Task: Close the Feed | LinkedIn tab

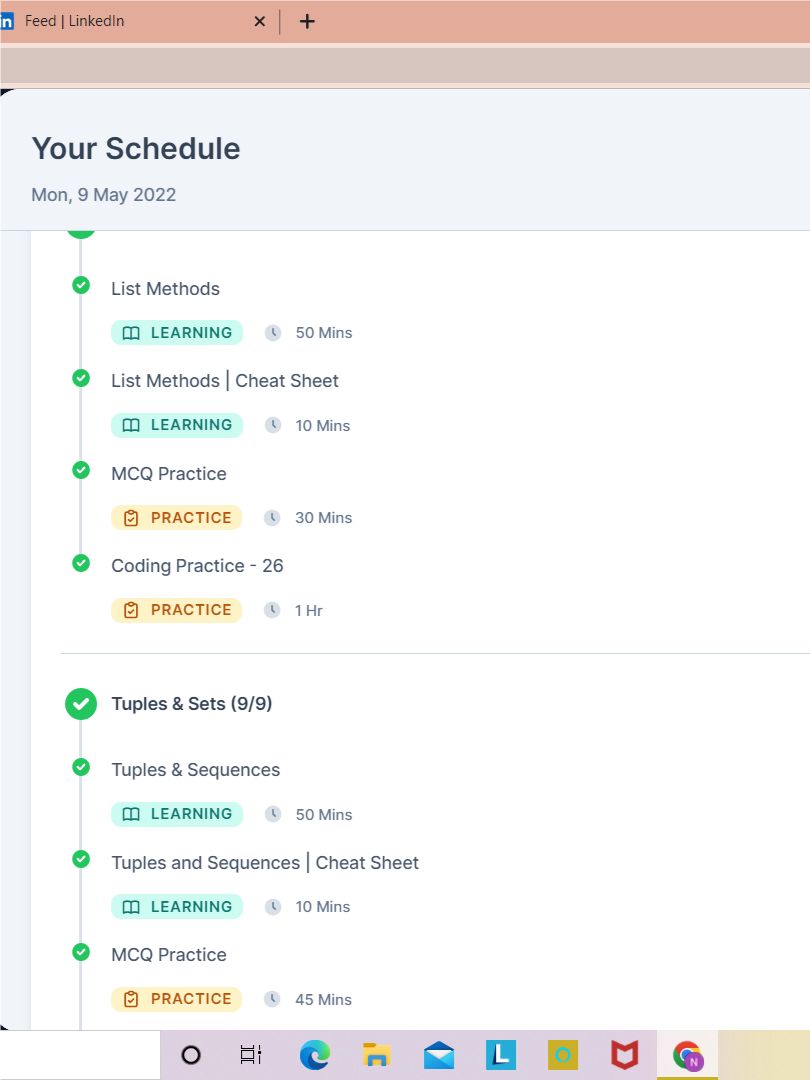Action: (260, 21)
